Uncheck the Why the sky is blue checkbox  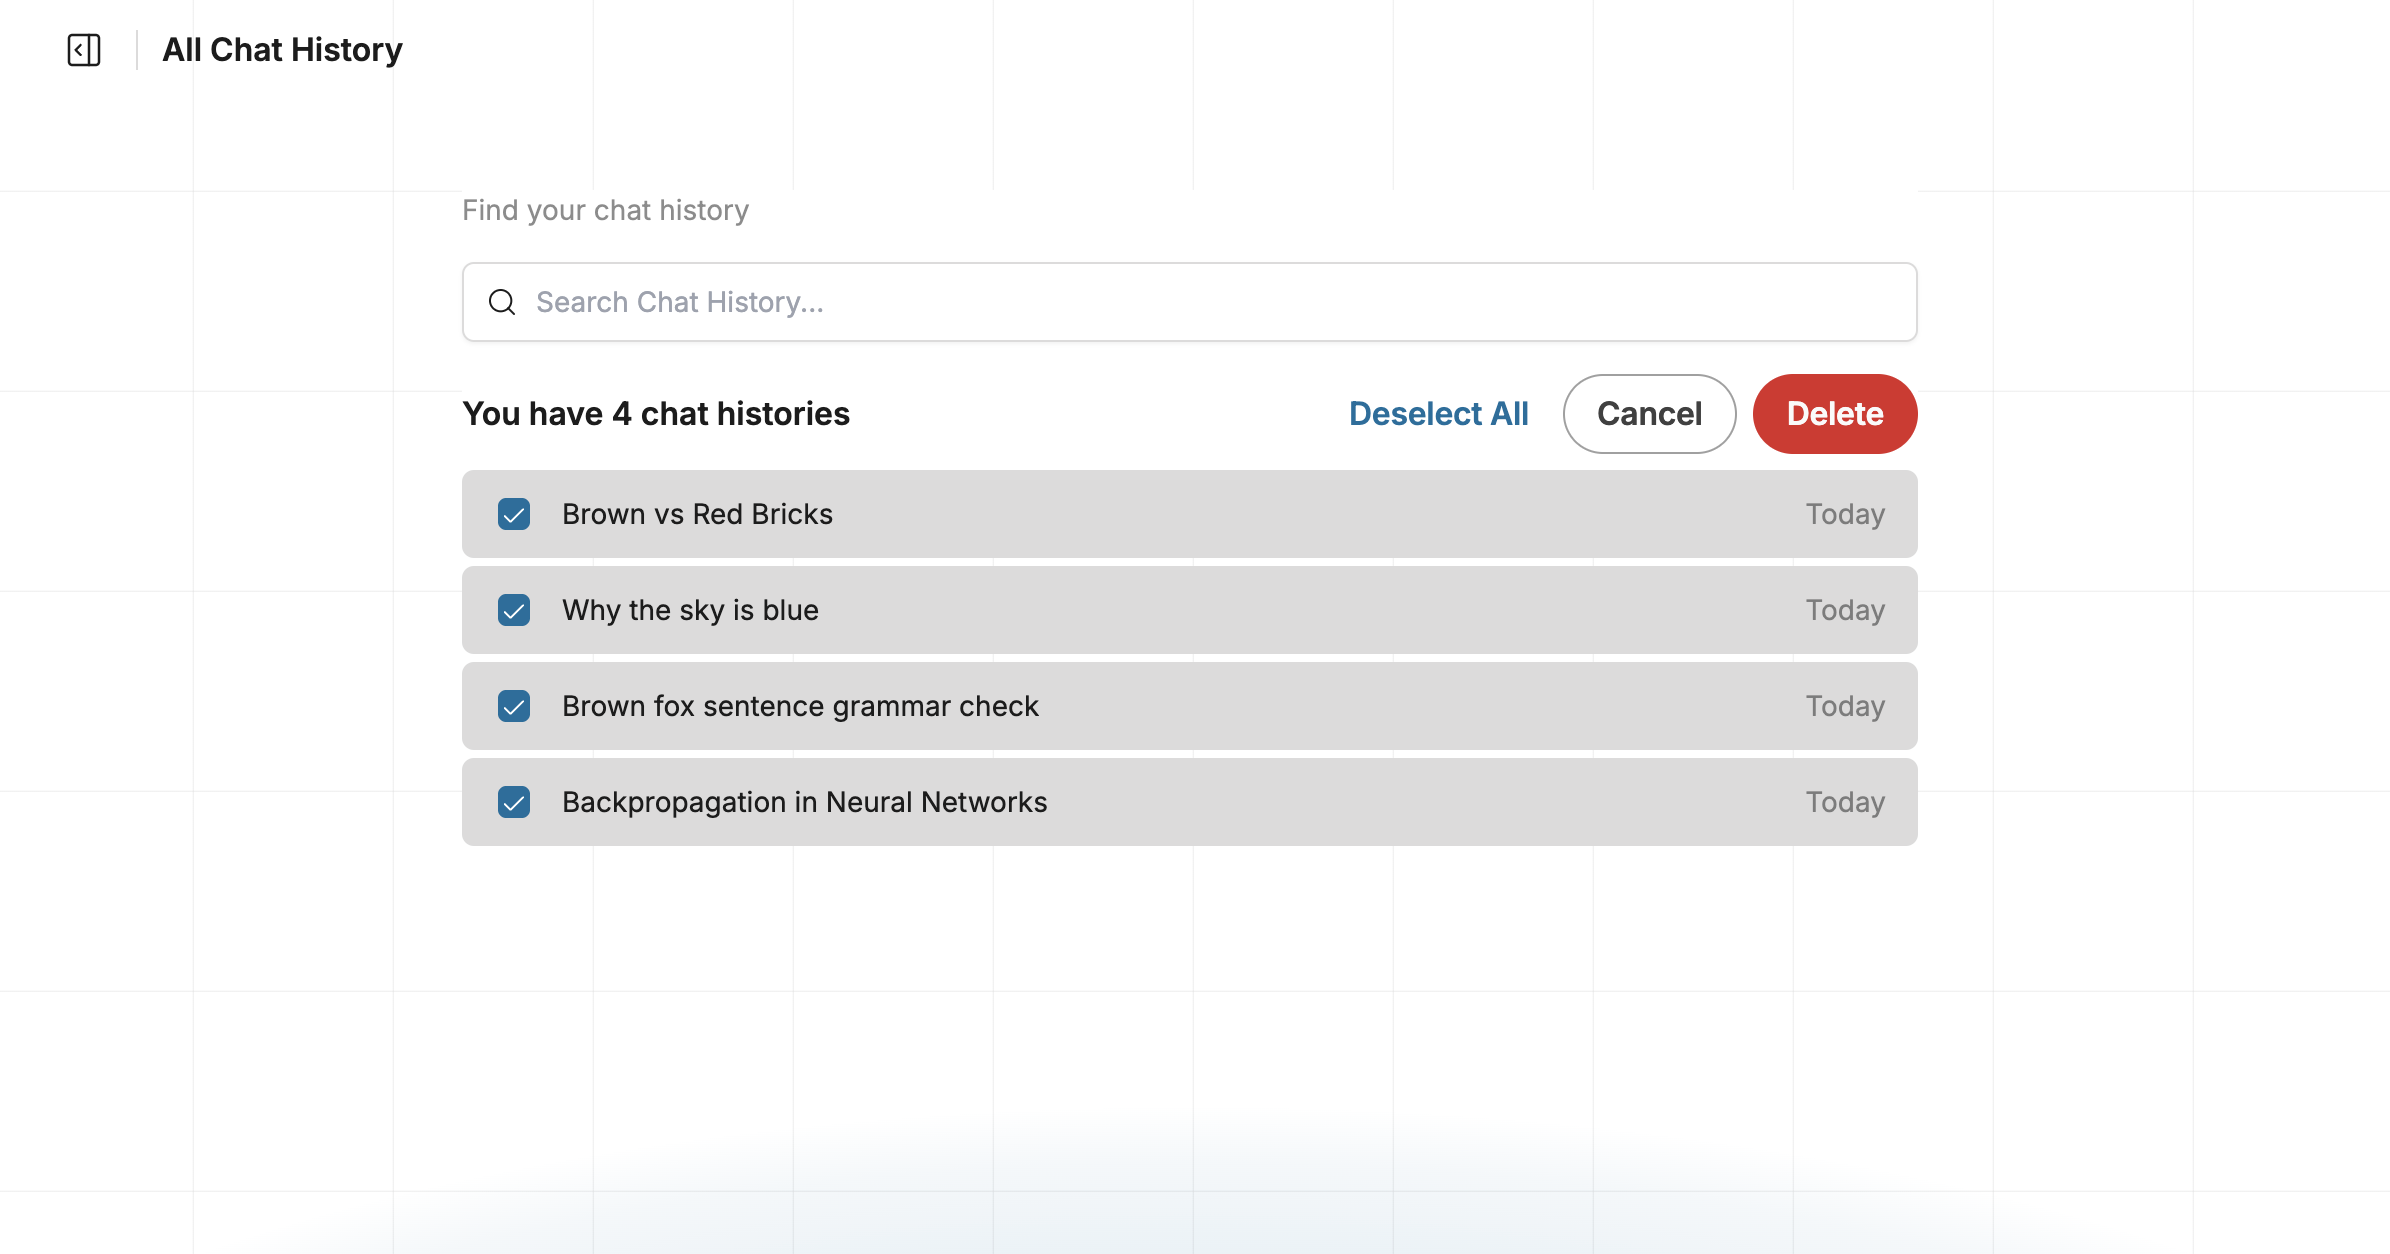pyautogui.click(x=514, y=610)
